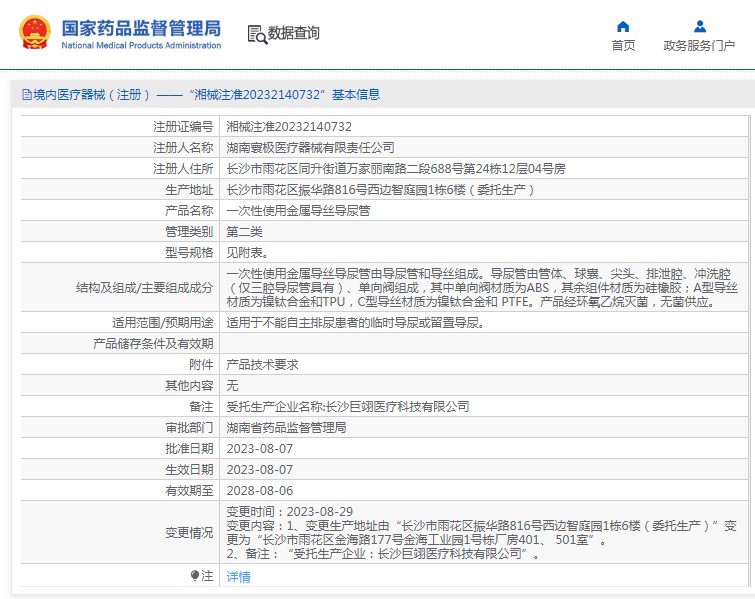The height and width of the screenshot is (599, 755).
Task: Open the 产品技术要求 attachment entry
Action: click(262, 365)
